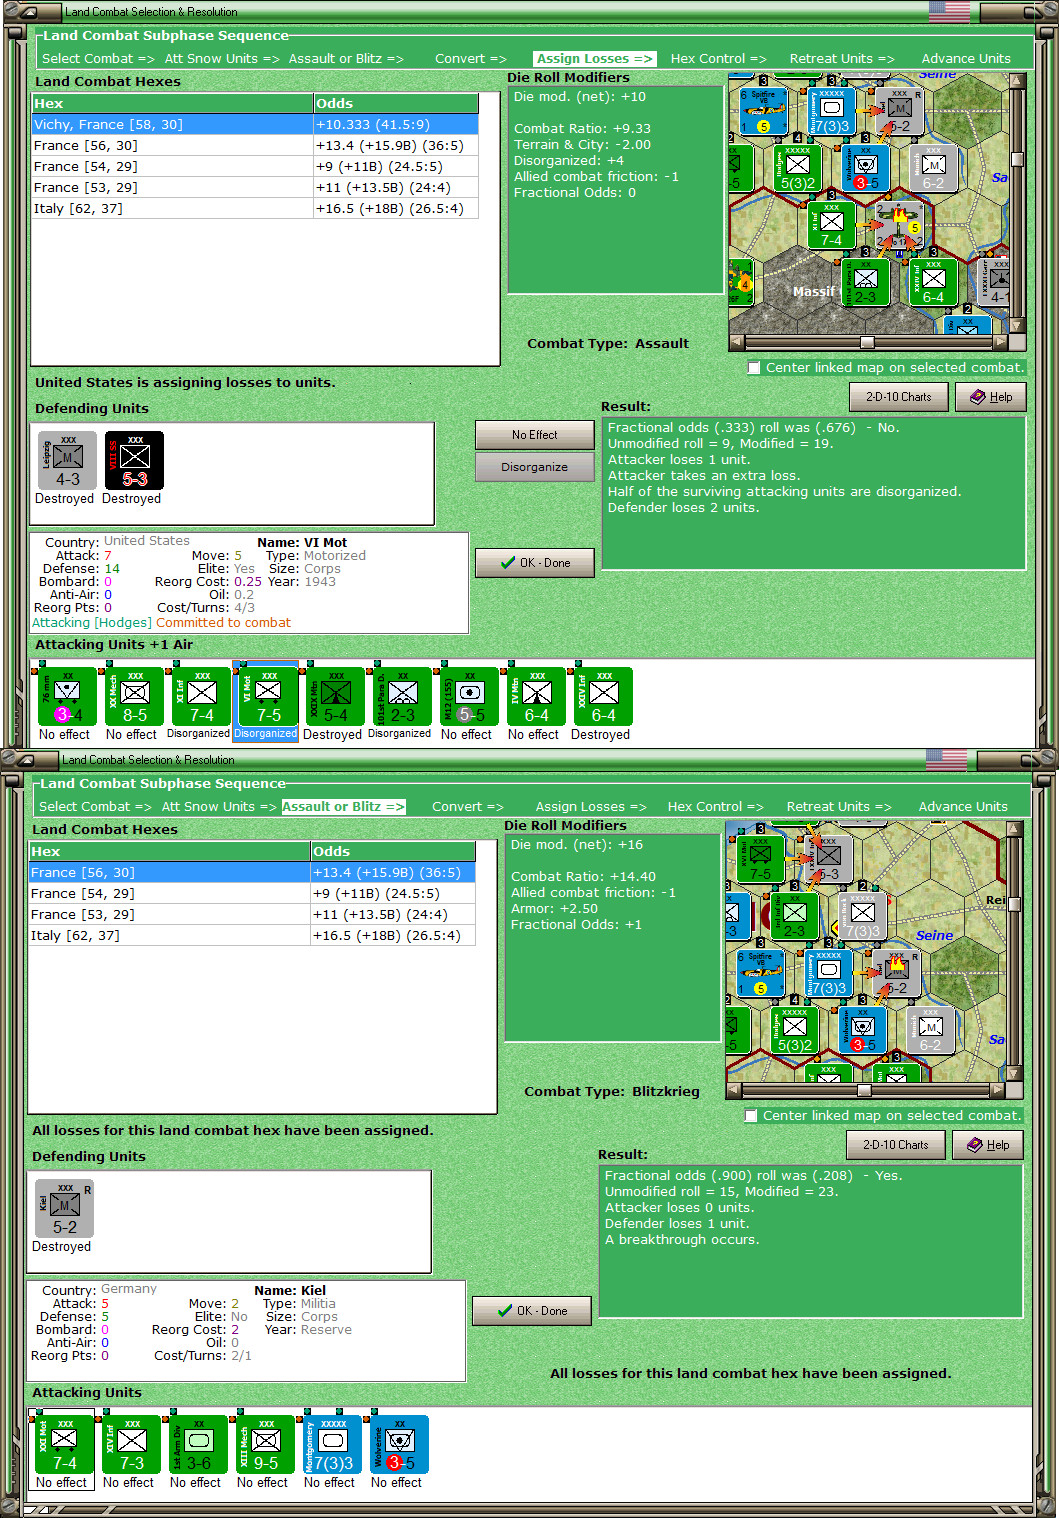Select the XXII Mot 7-4 unit in lower window

pos(64,1444)
